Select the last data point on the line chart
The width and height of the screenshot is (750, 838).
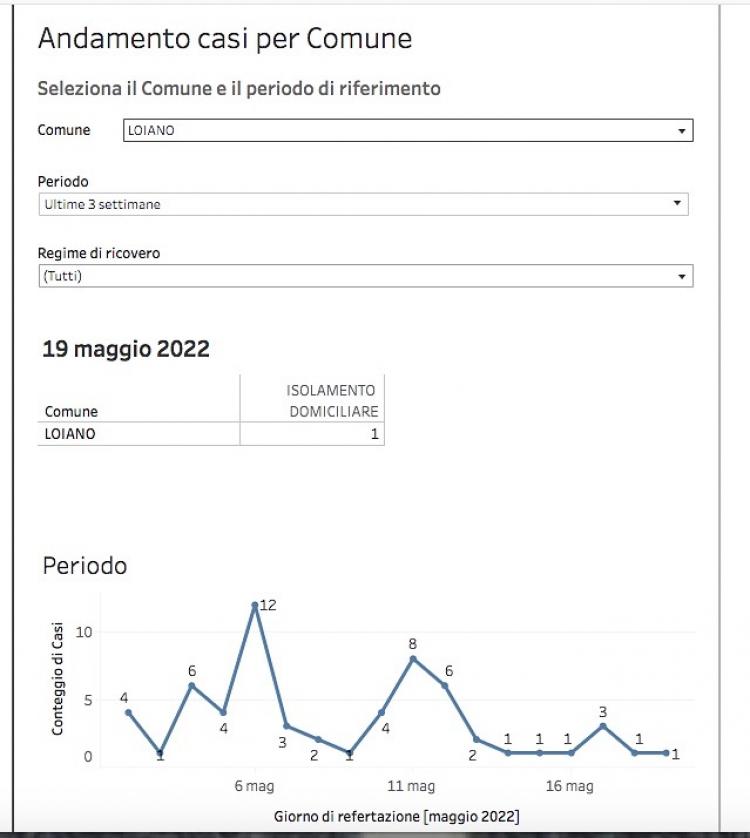[x=666, y=753]
